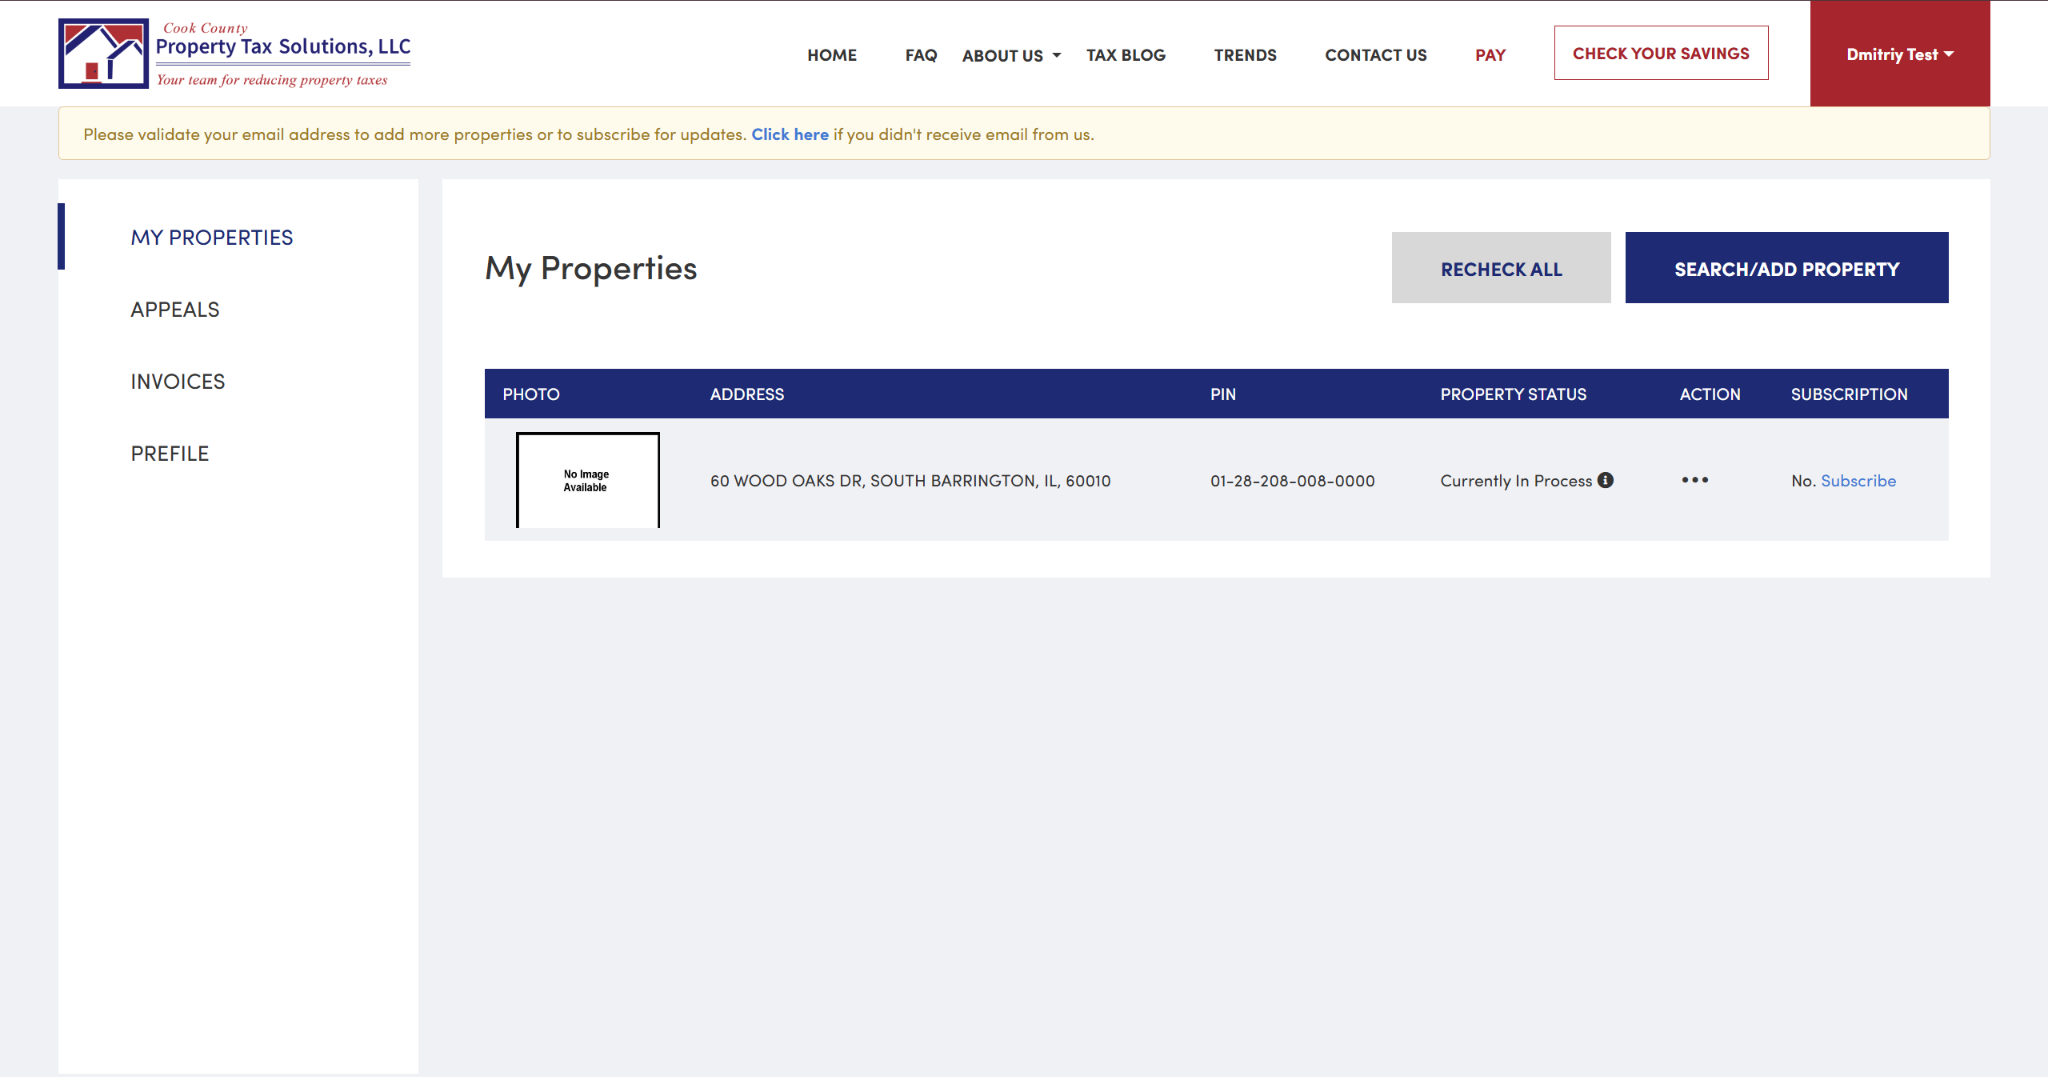Viewport: 2048px width, 1077px height.
Task: Click the No Image Available thumbnail
Action: pyautogui.click(x=588, y=480)
